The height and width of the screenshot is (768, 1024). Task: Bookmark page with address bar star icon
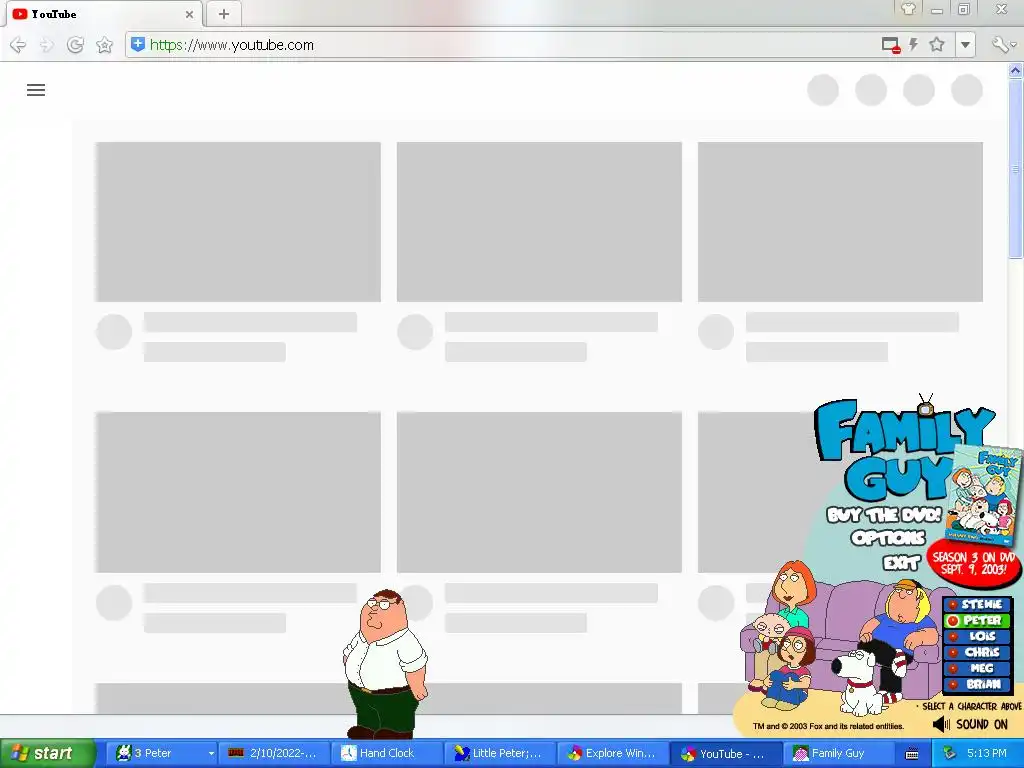[x=937, y=44]
